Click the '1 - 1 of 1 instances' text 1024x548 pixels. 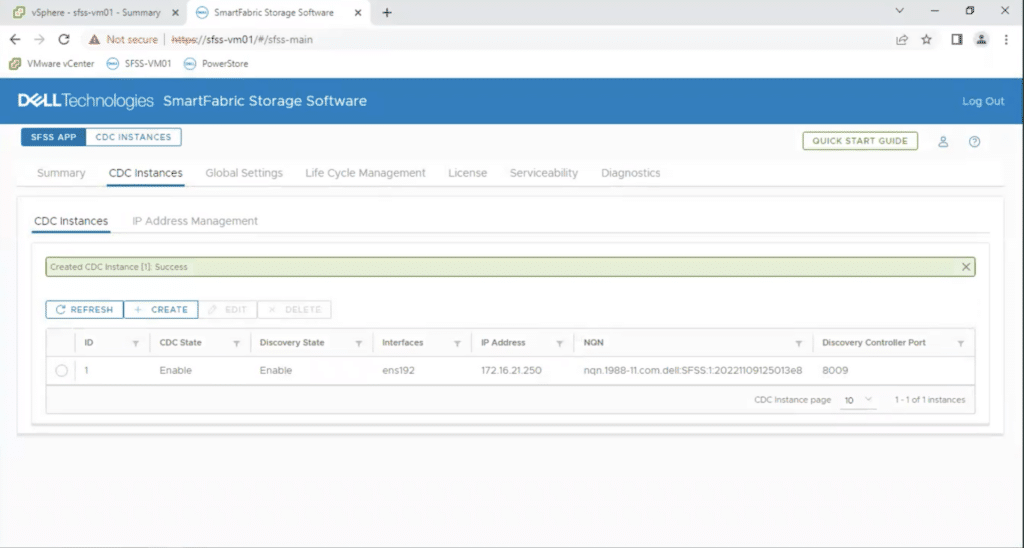930,400
